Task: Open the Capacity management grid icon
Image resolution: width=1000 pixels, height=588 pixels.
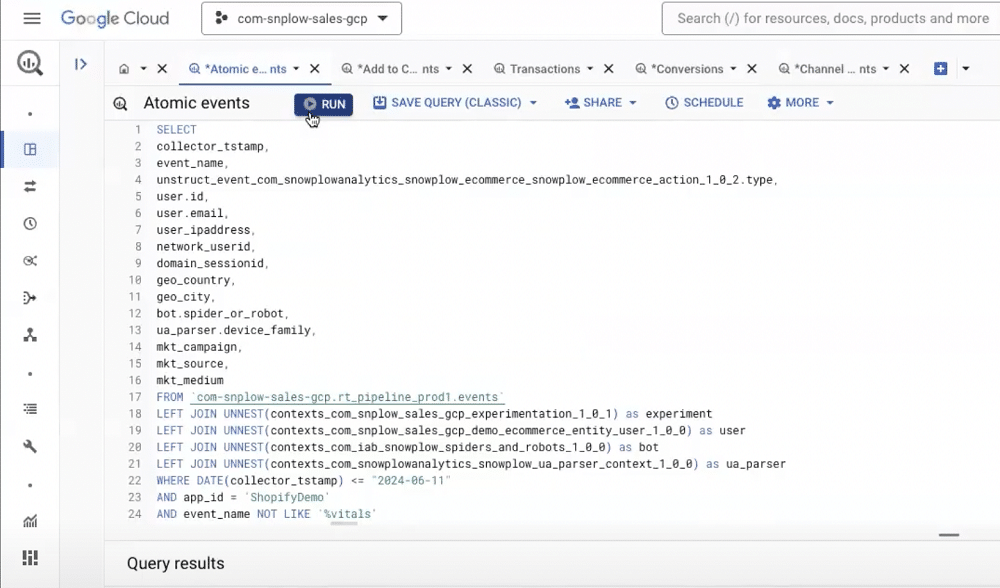Action: 30,558
